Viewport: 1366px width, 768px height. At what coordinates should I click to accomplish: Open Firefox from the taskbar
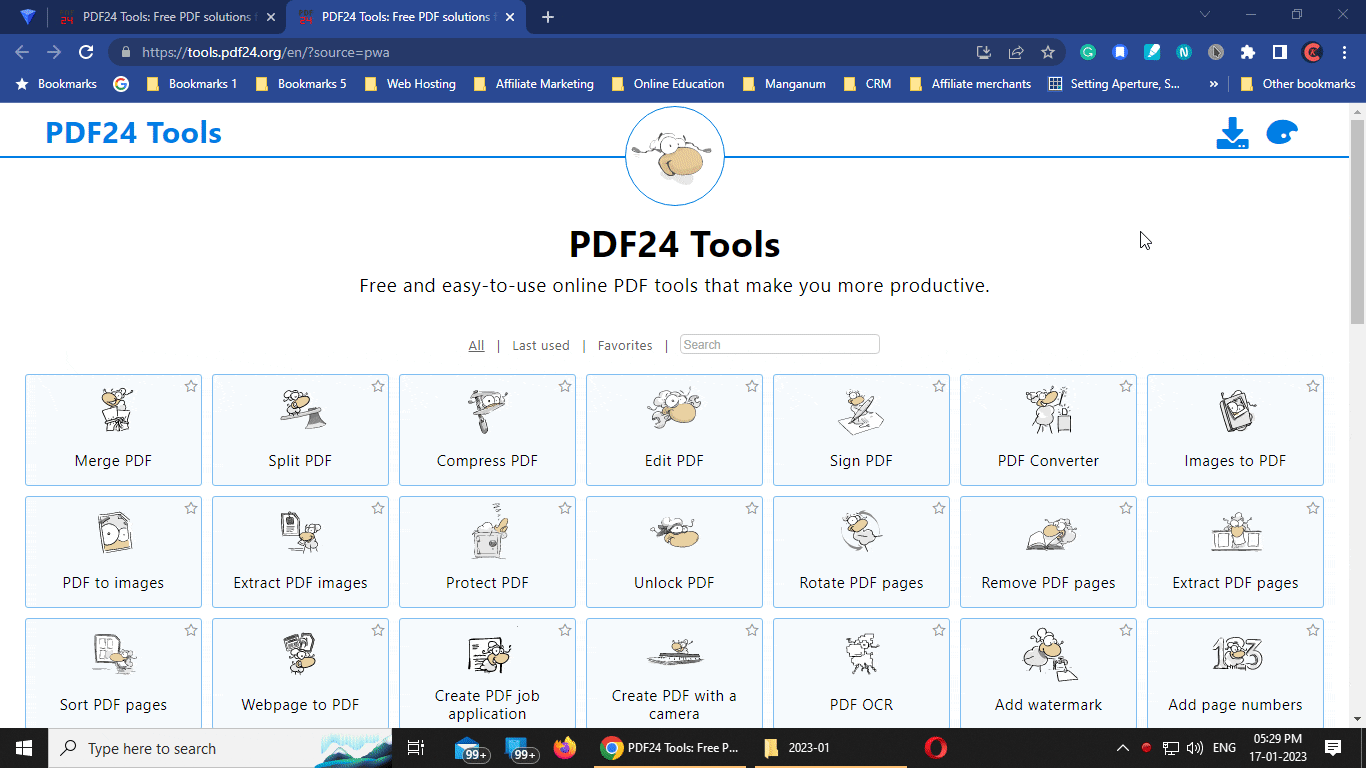[565, 748]
